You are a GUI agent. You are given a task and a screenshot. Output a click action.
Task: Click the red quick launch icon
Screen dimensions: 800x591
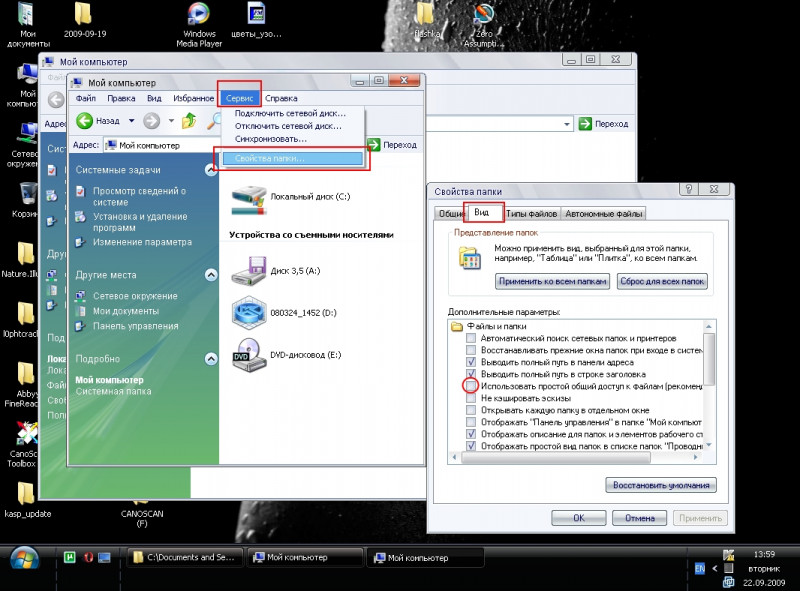(x=88, y=557)
